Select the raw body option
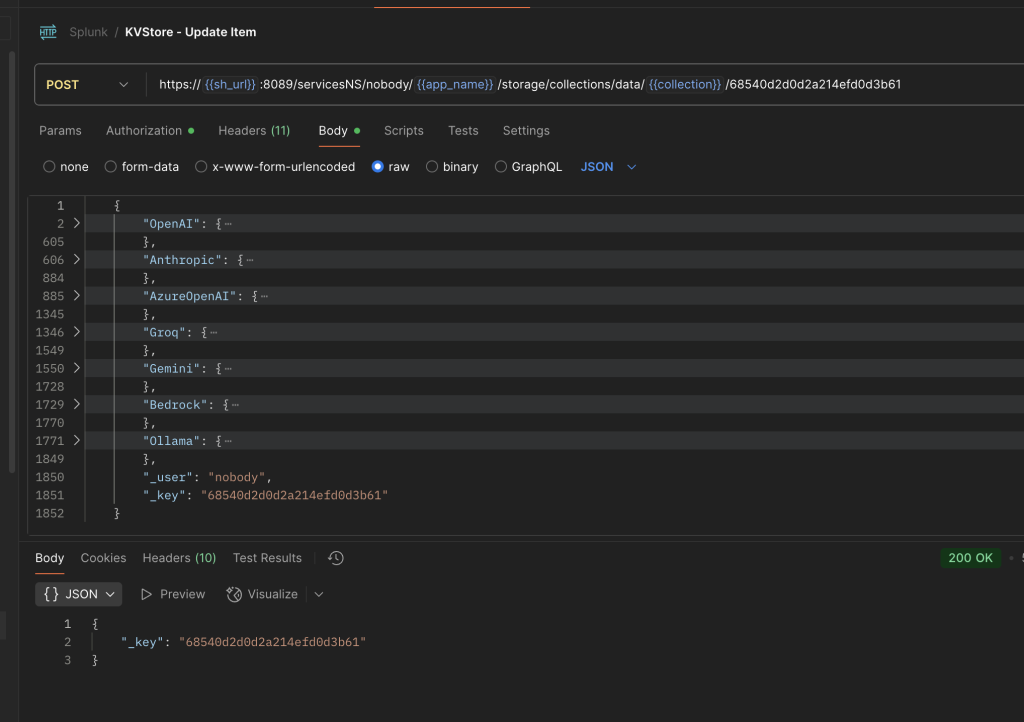 pyautogui.click(x=377, y=167)
